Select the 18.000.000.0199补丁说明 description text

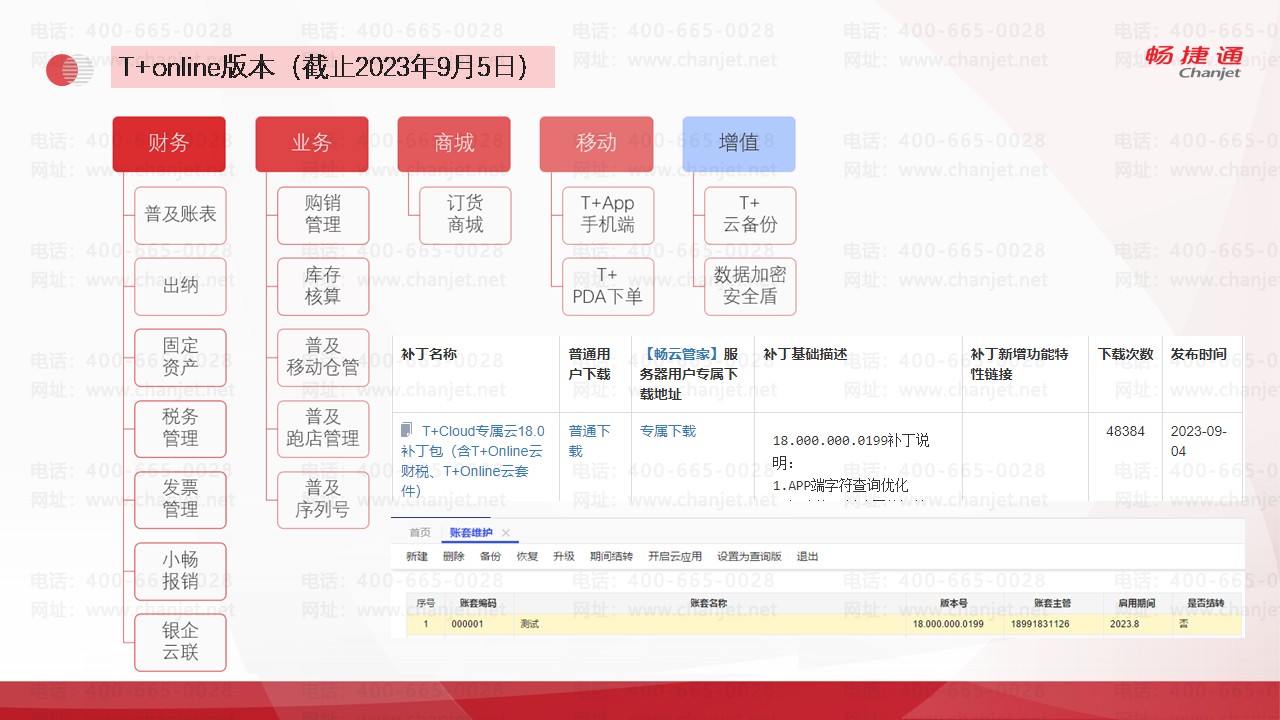coord(851,450)
